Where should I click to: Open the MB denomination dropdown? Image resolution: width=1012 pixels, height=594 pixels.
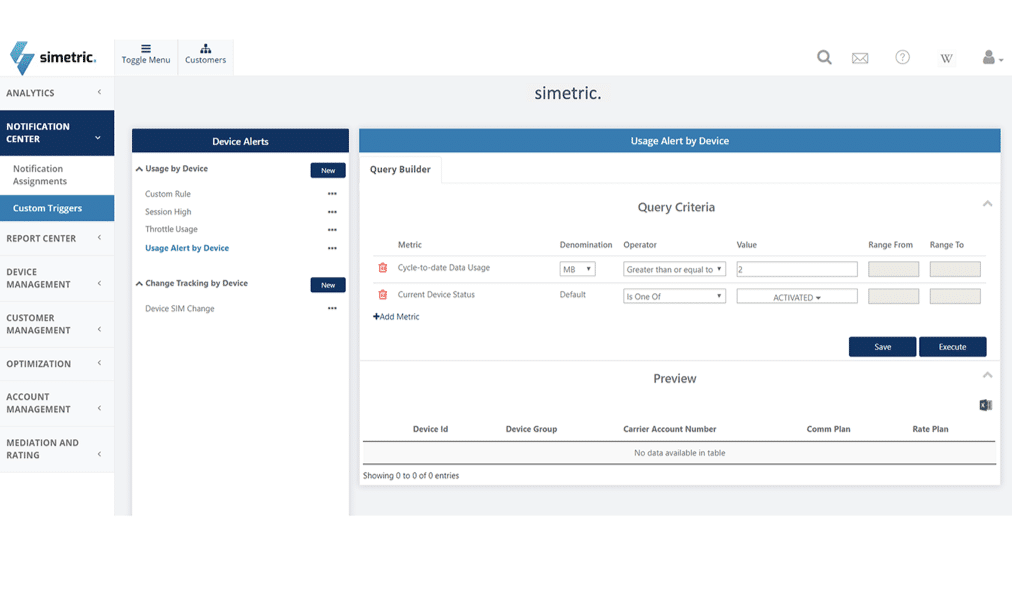(577, 269)
